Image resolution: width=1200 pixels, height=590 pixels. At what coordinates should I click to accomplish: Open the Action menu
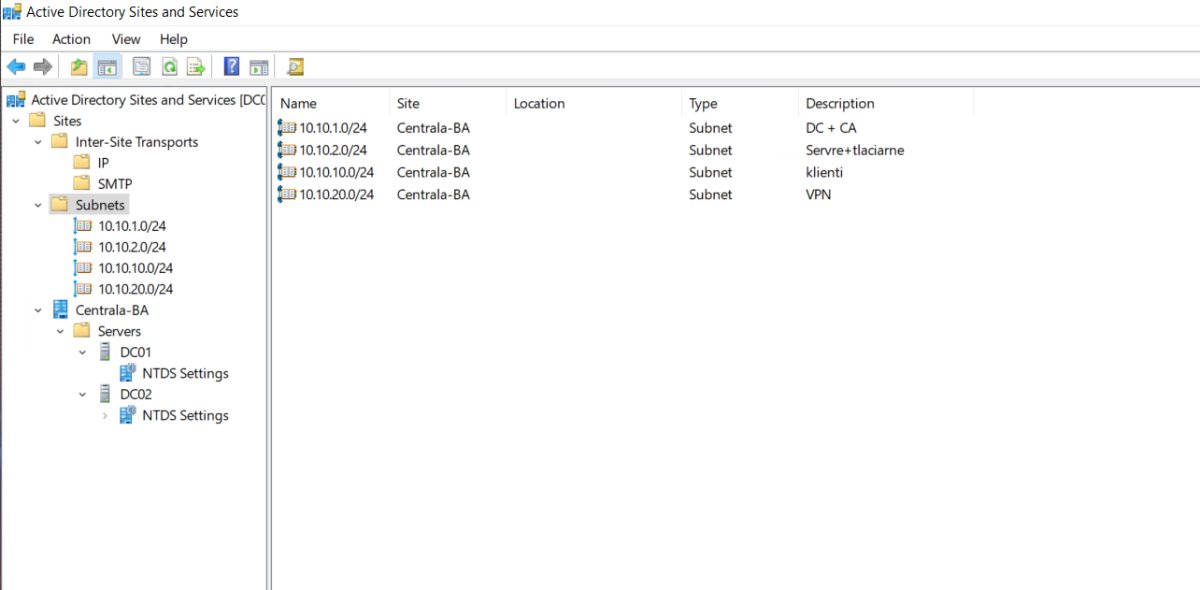pos(71,39)
